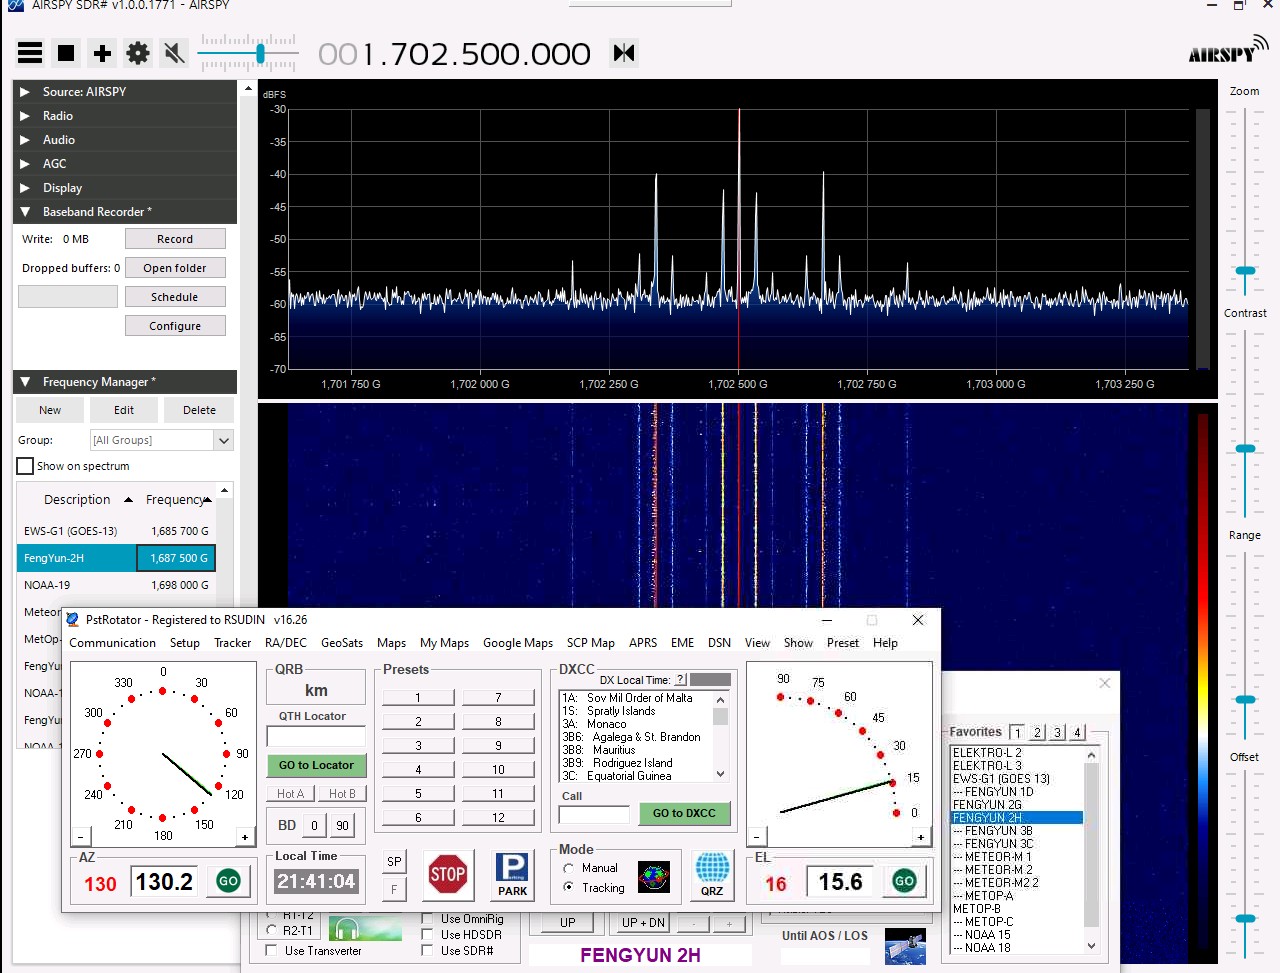Image resolution: width=1280 pixels, height=973 pixels.
Task: Open the APRS menu
Action: click(643, 643)
